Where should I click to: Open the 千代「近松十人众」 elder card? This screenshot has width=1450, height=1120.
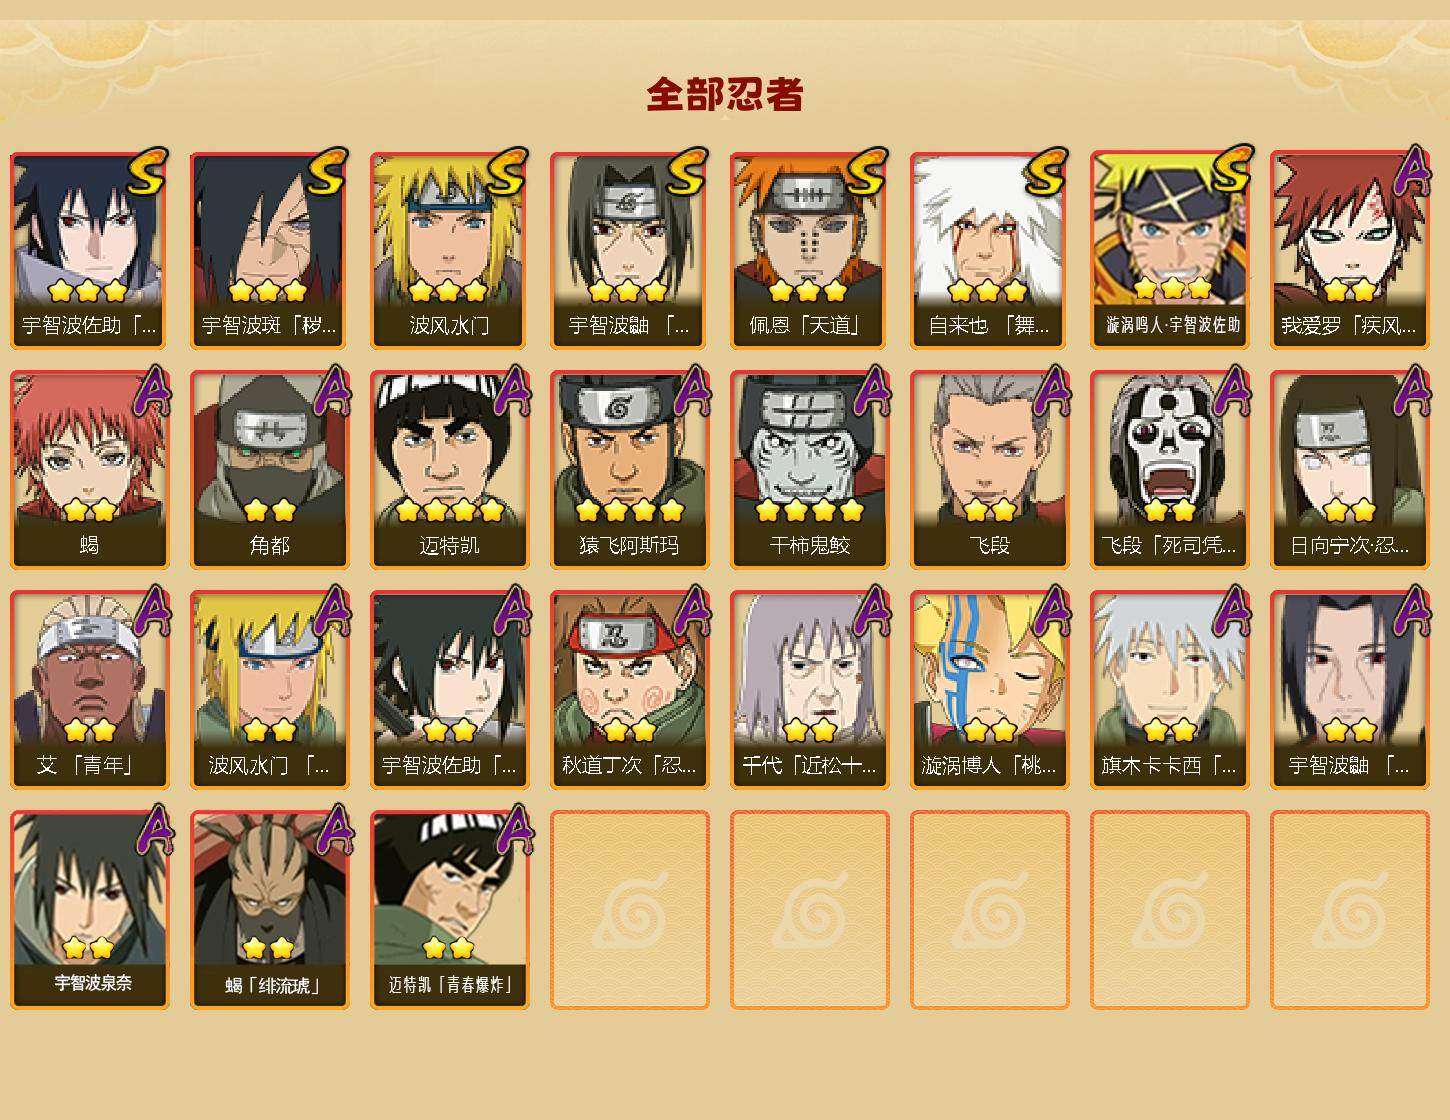(x=809, y=690)
